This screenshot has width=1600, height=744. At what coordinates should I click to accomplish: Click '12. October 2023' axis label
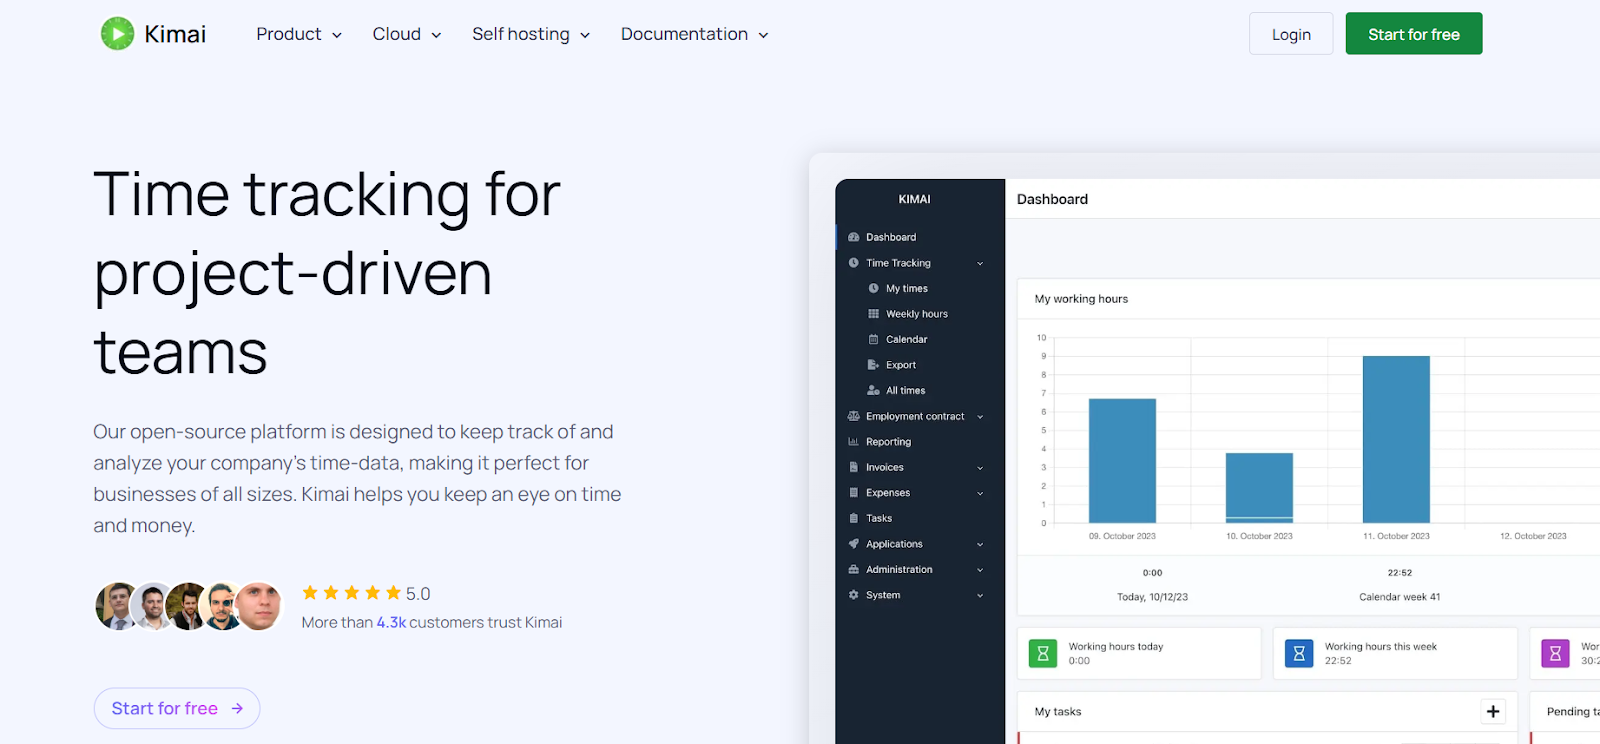click(1533, 536)
